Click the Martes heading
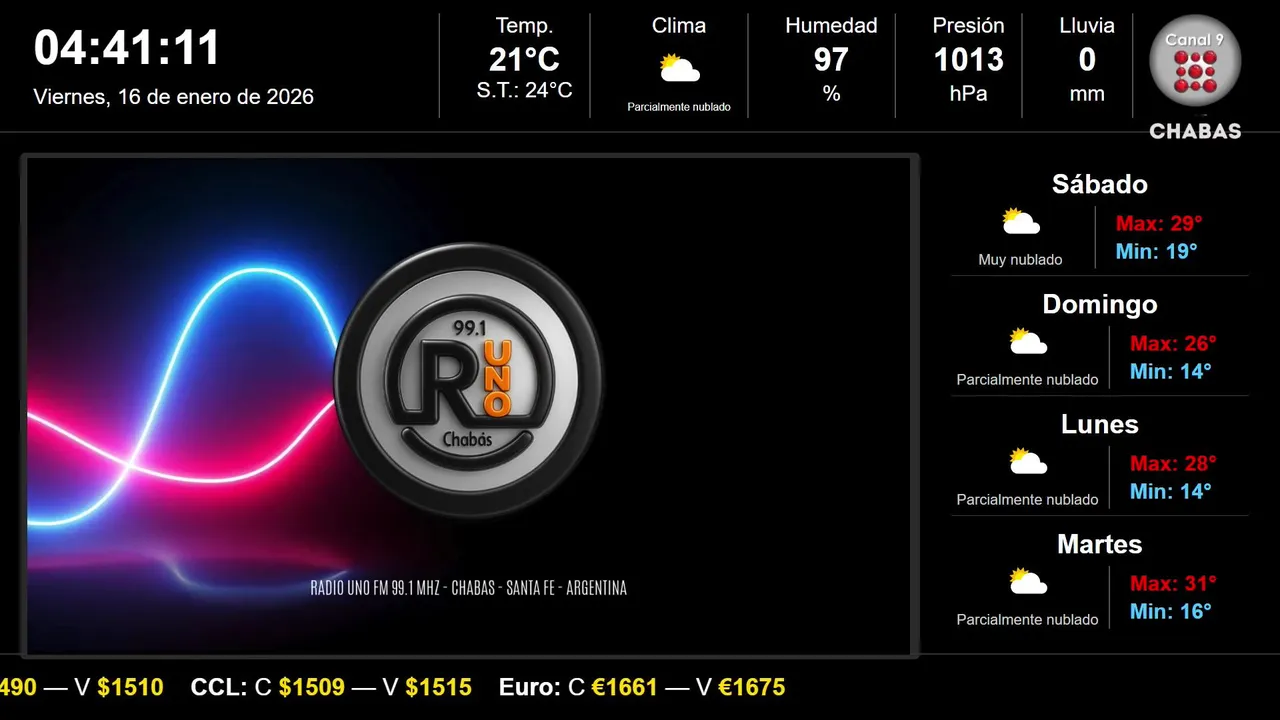Viewport: 1280px width, 720px height. pos(1100,544)
